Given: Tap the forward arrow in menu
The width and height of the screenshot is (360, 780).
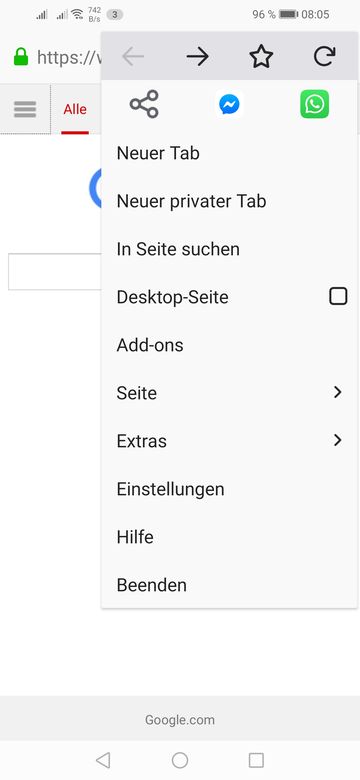Looking at the screenshot, I should [x=197, y=57].
